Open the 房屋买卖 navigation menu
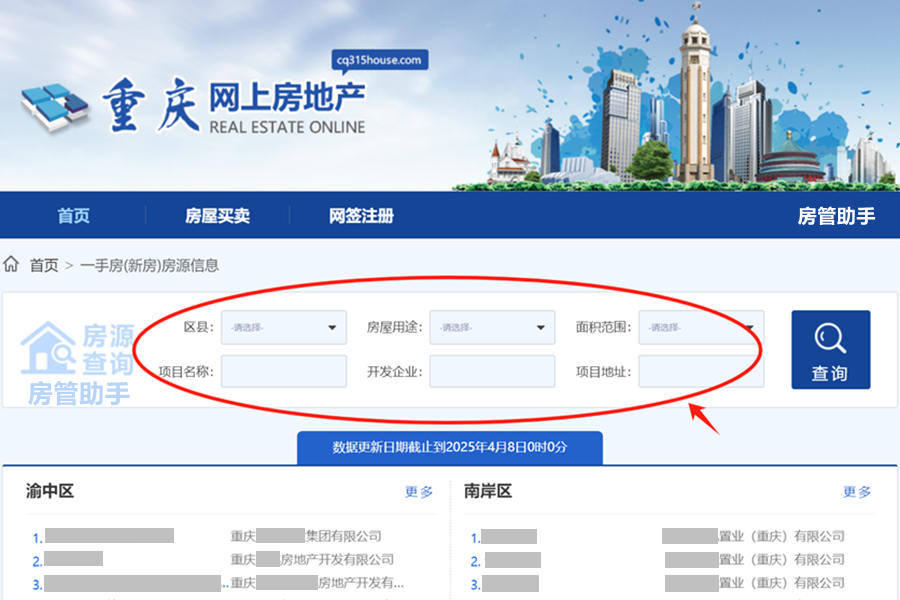The width and height of the screenshot is (900, 600). (x=218, y=214)
